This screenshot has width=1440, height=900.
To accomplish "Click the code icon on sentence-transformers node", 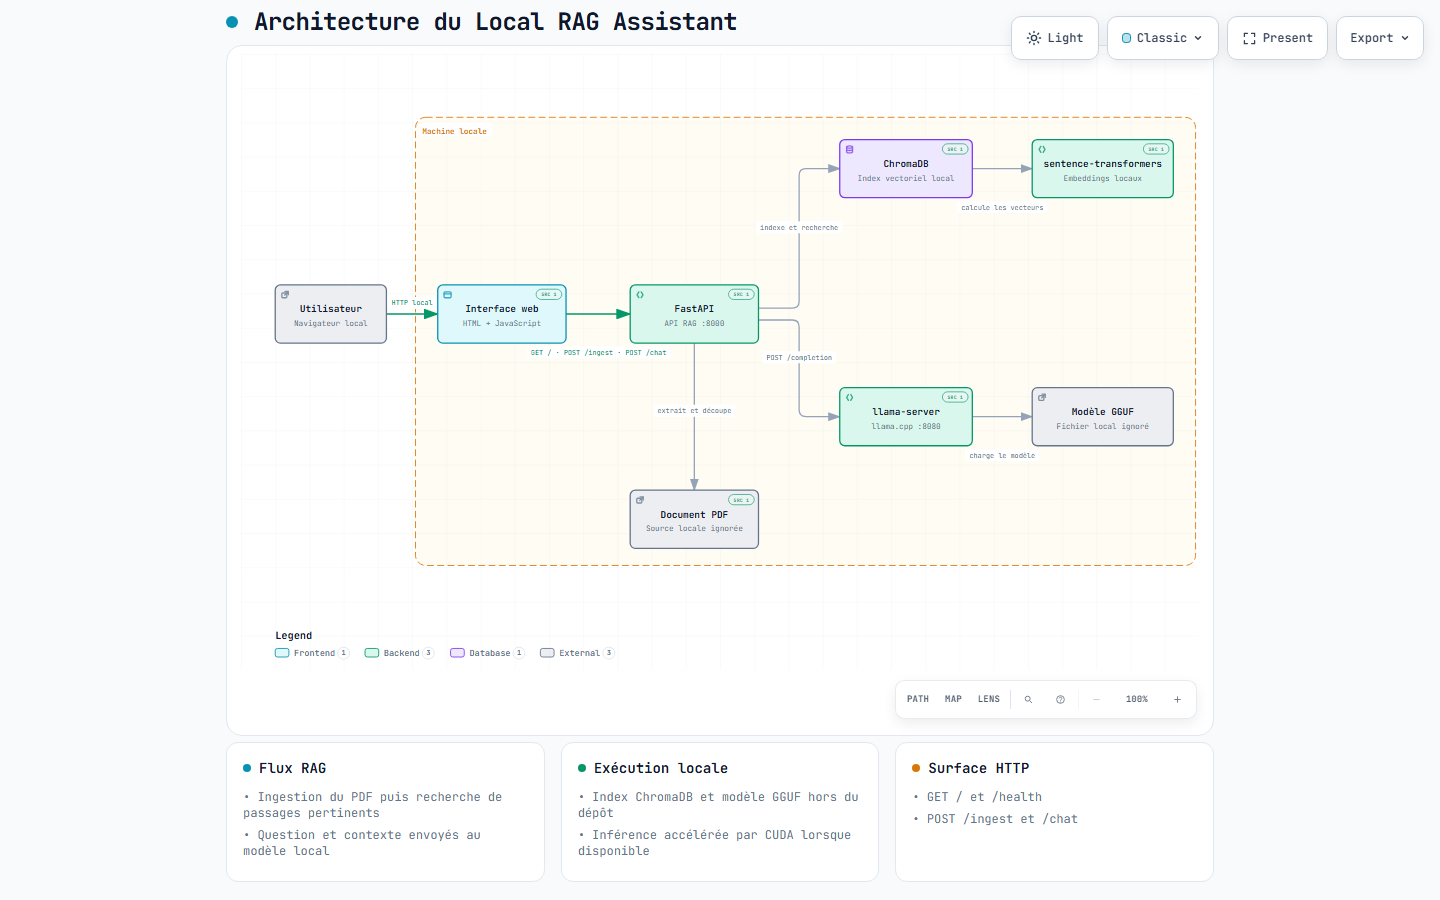I will point(1042,149).
